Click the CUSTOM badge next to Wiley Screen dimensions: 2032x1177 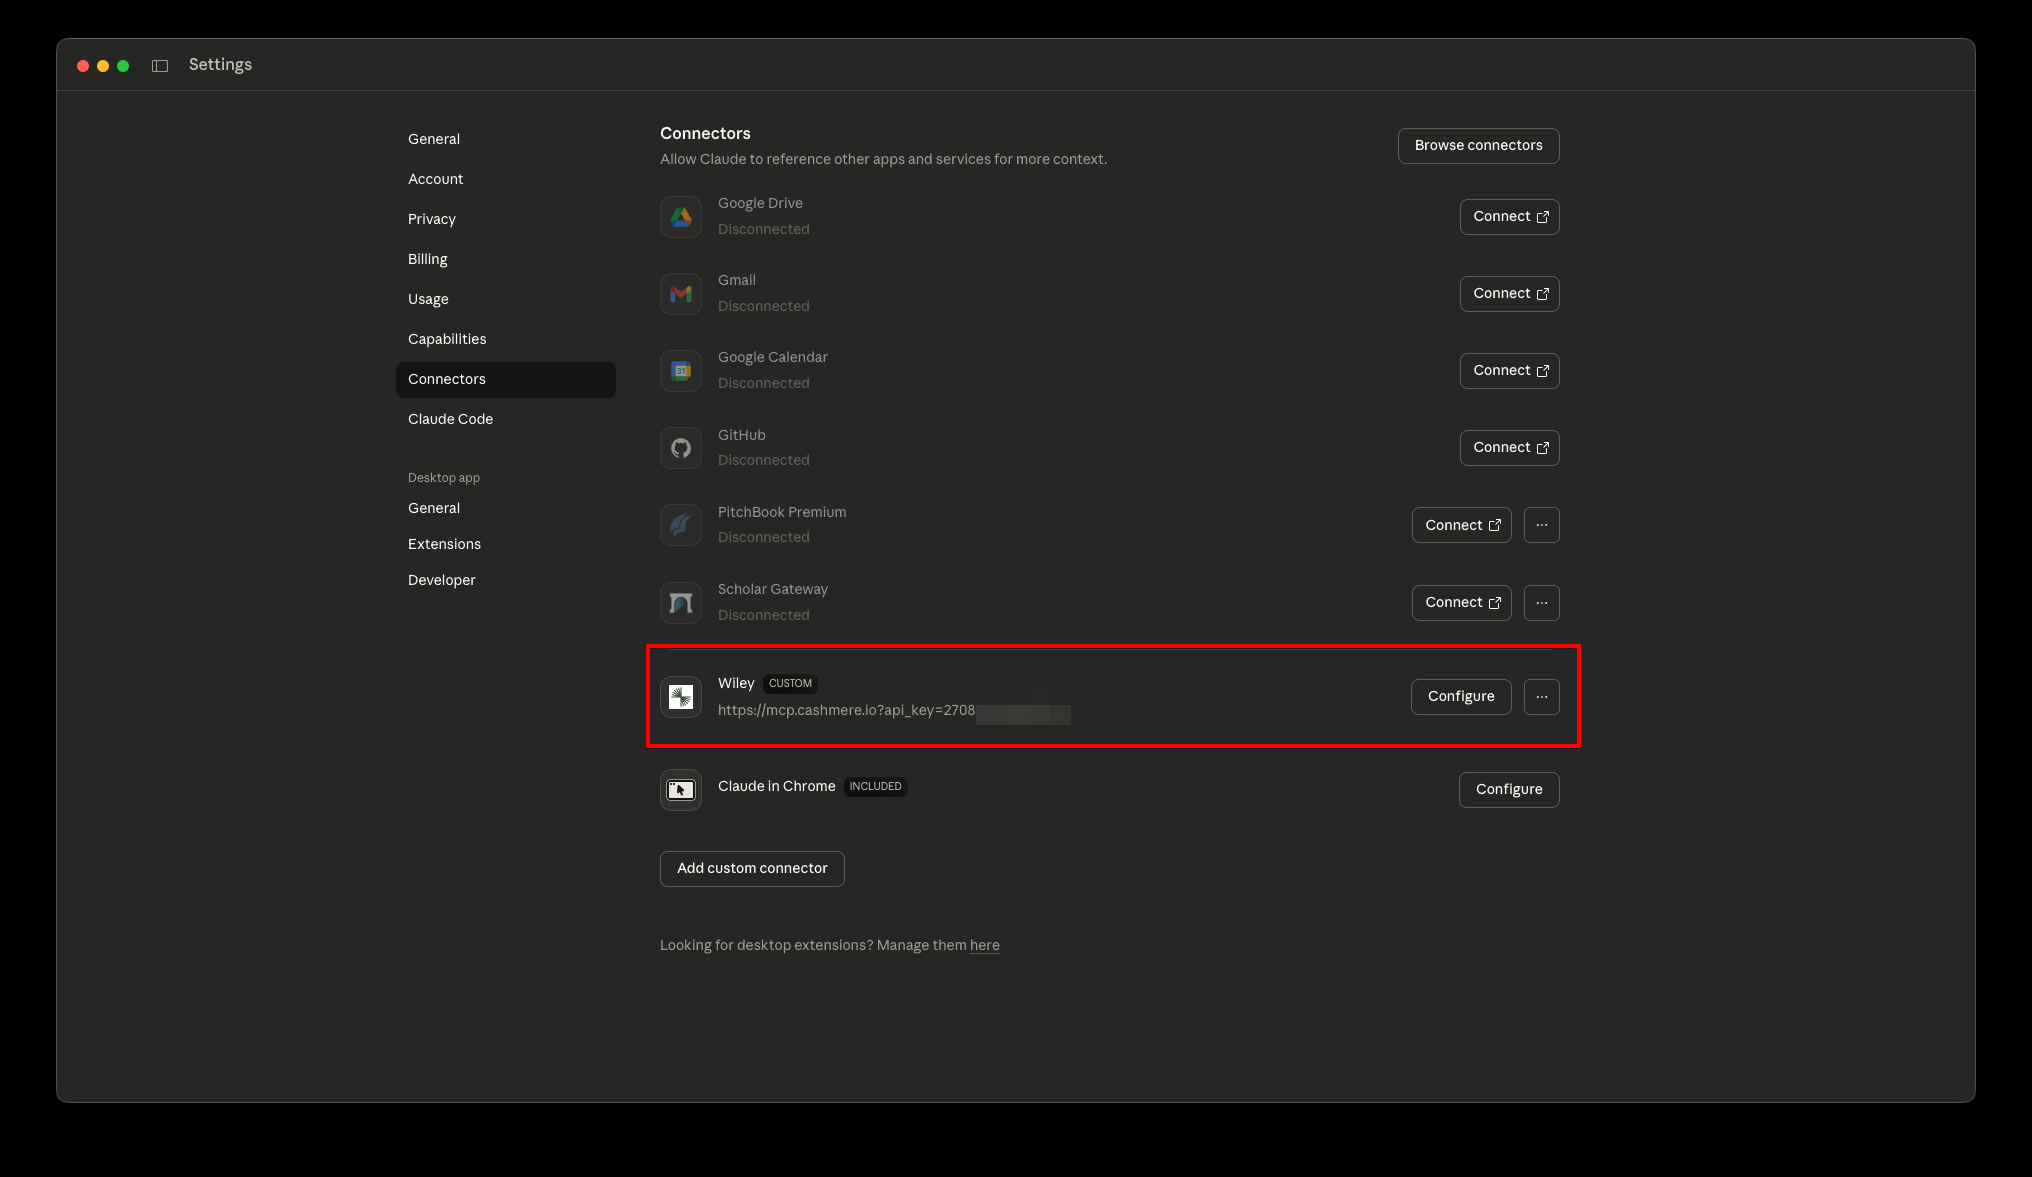(790, 684)
